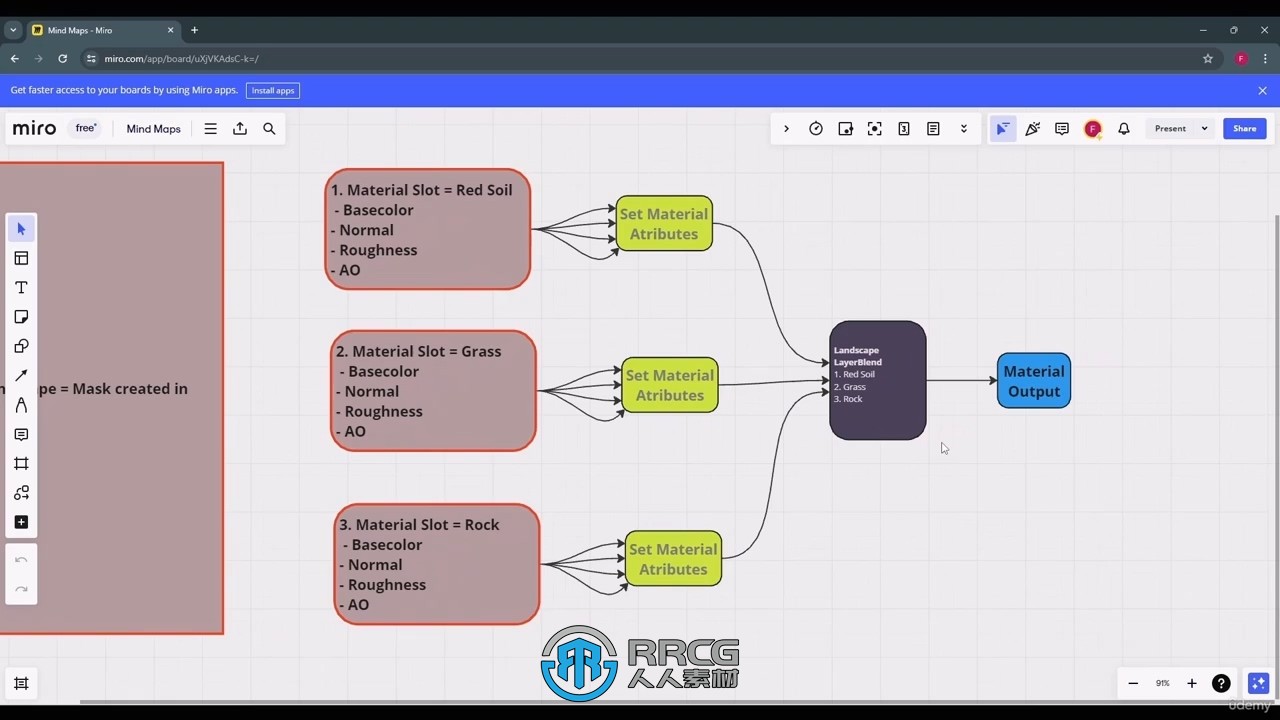Zoom out with the minus button
The height and width of the screenshot is (720, 1280).
pyautogui.click(x=1133, y=683)
